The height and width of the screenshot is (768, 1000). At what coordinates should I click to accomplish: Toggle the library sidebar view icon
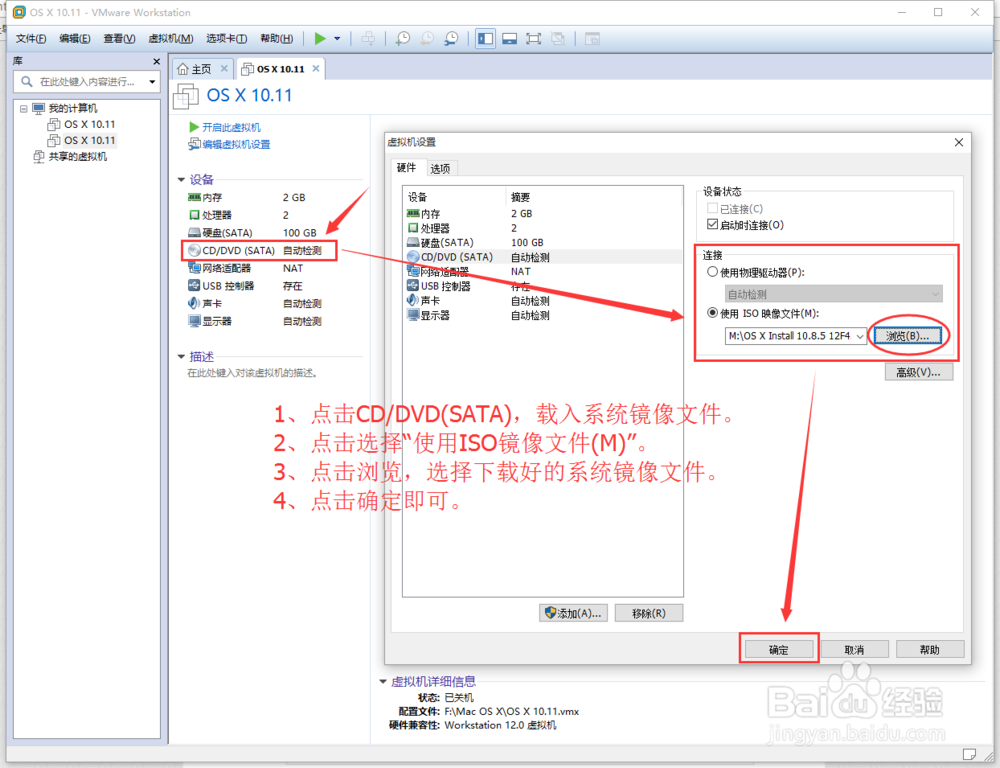(x=485, y=39)
